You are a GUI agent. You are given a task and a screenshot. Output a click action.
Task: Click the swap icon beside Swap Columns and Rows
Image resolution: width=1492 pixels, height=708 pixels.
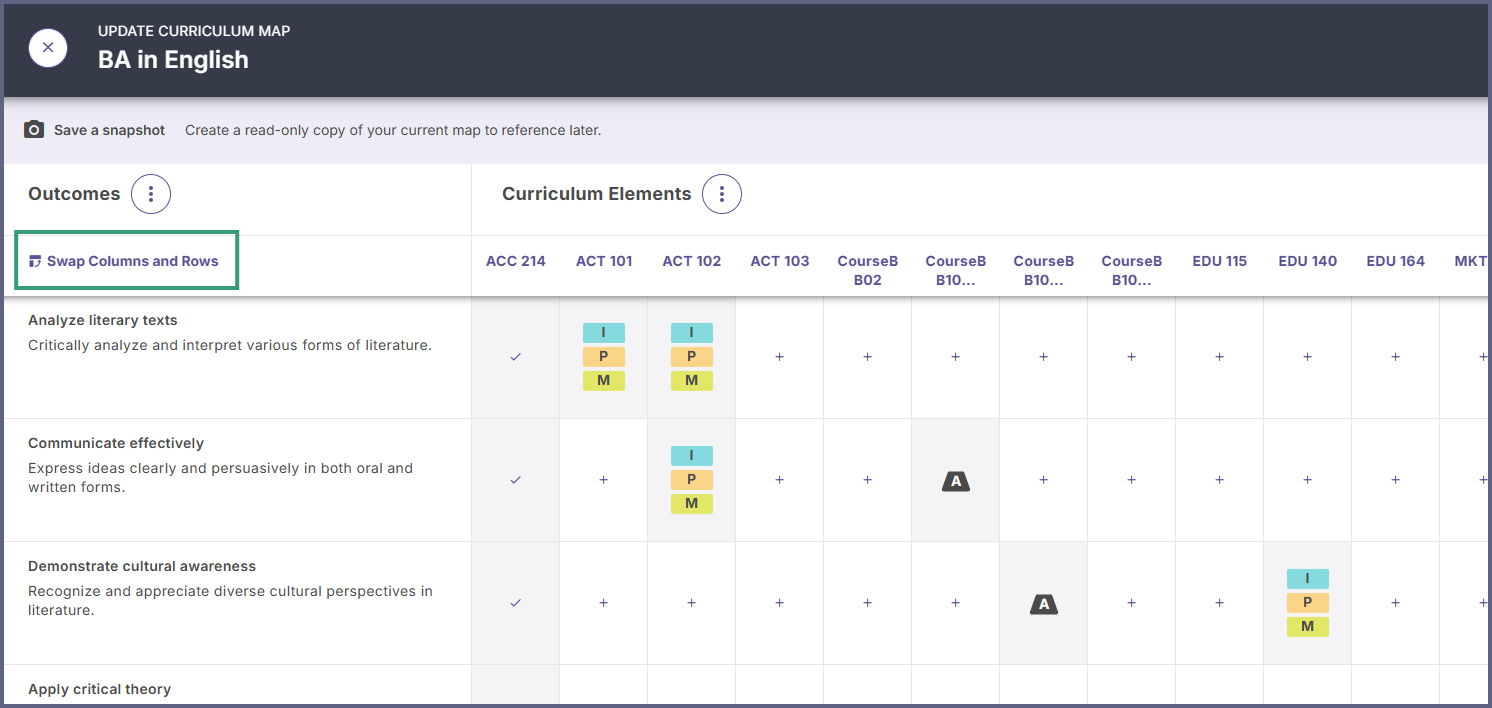(36, 262)
